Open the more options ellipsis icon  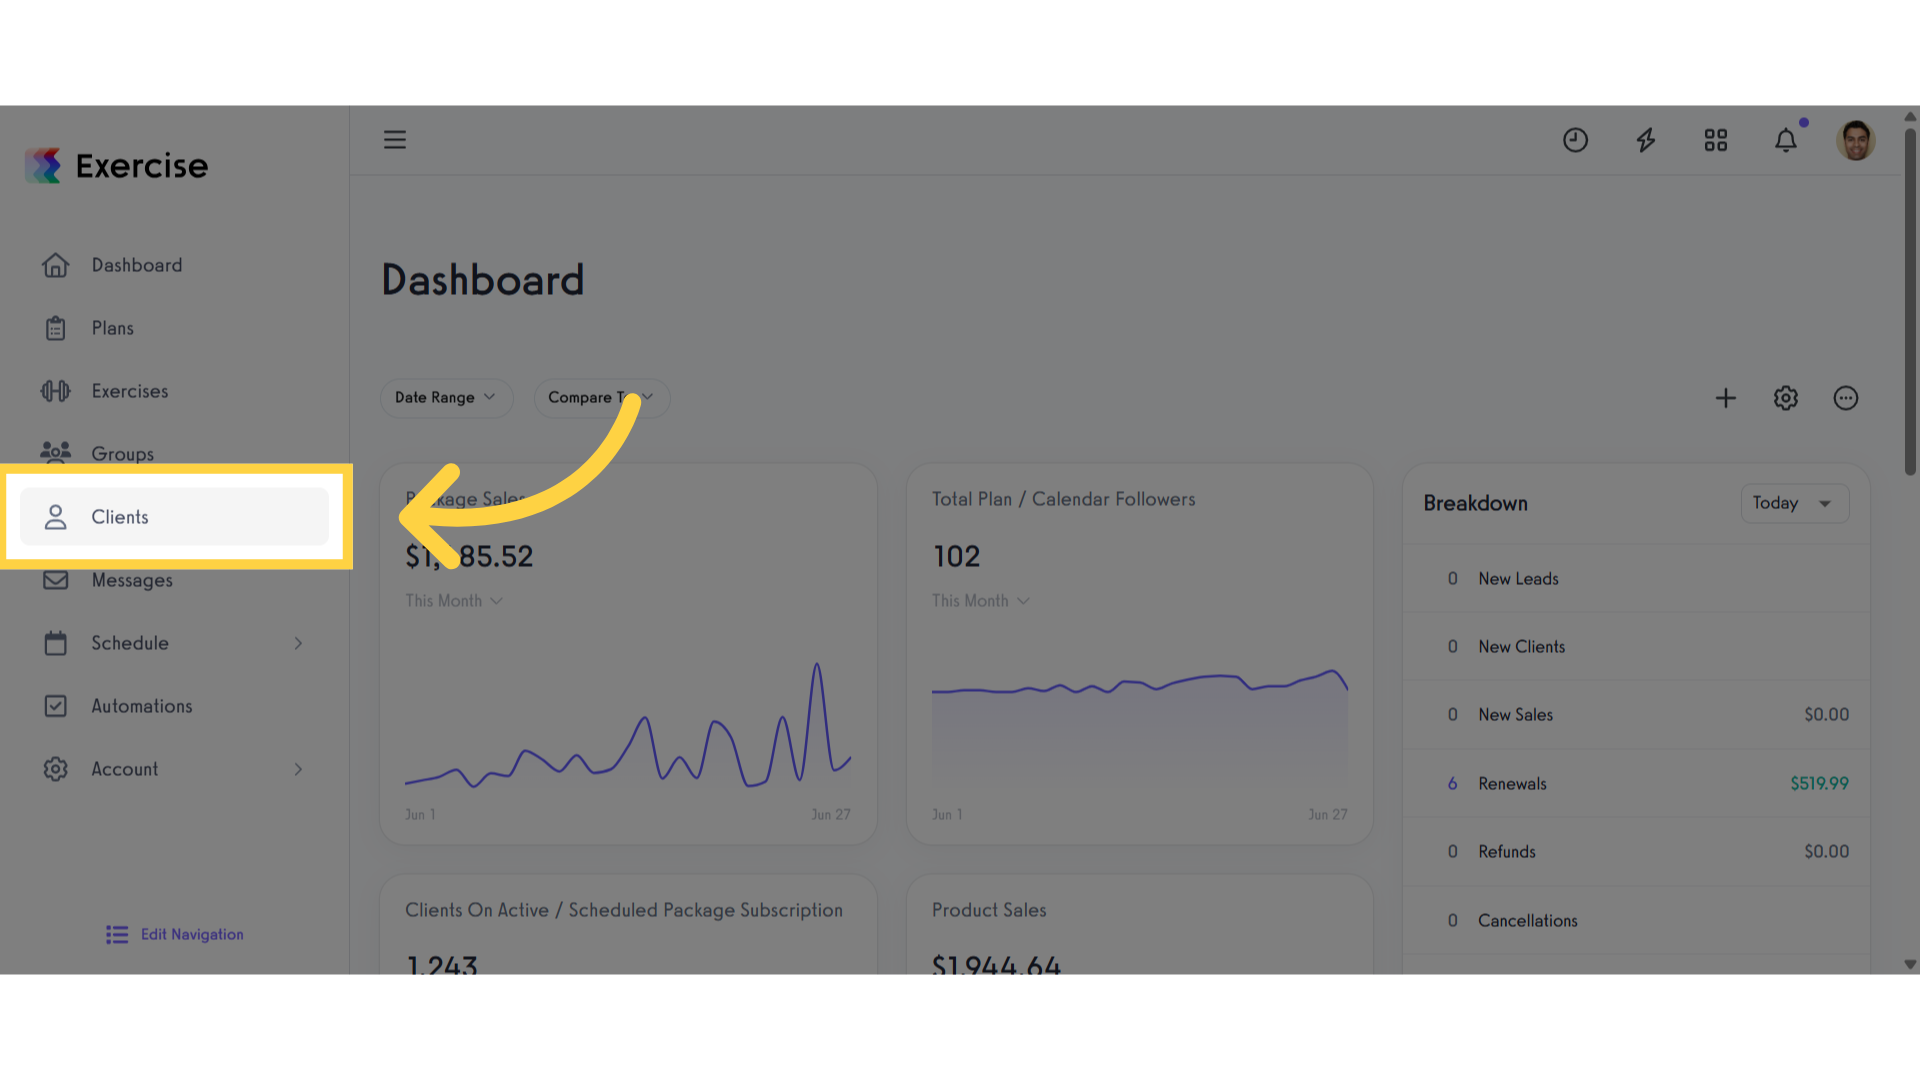click(1846, 398)
